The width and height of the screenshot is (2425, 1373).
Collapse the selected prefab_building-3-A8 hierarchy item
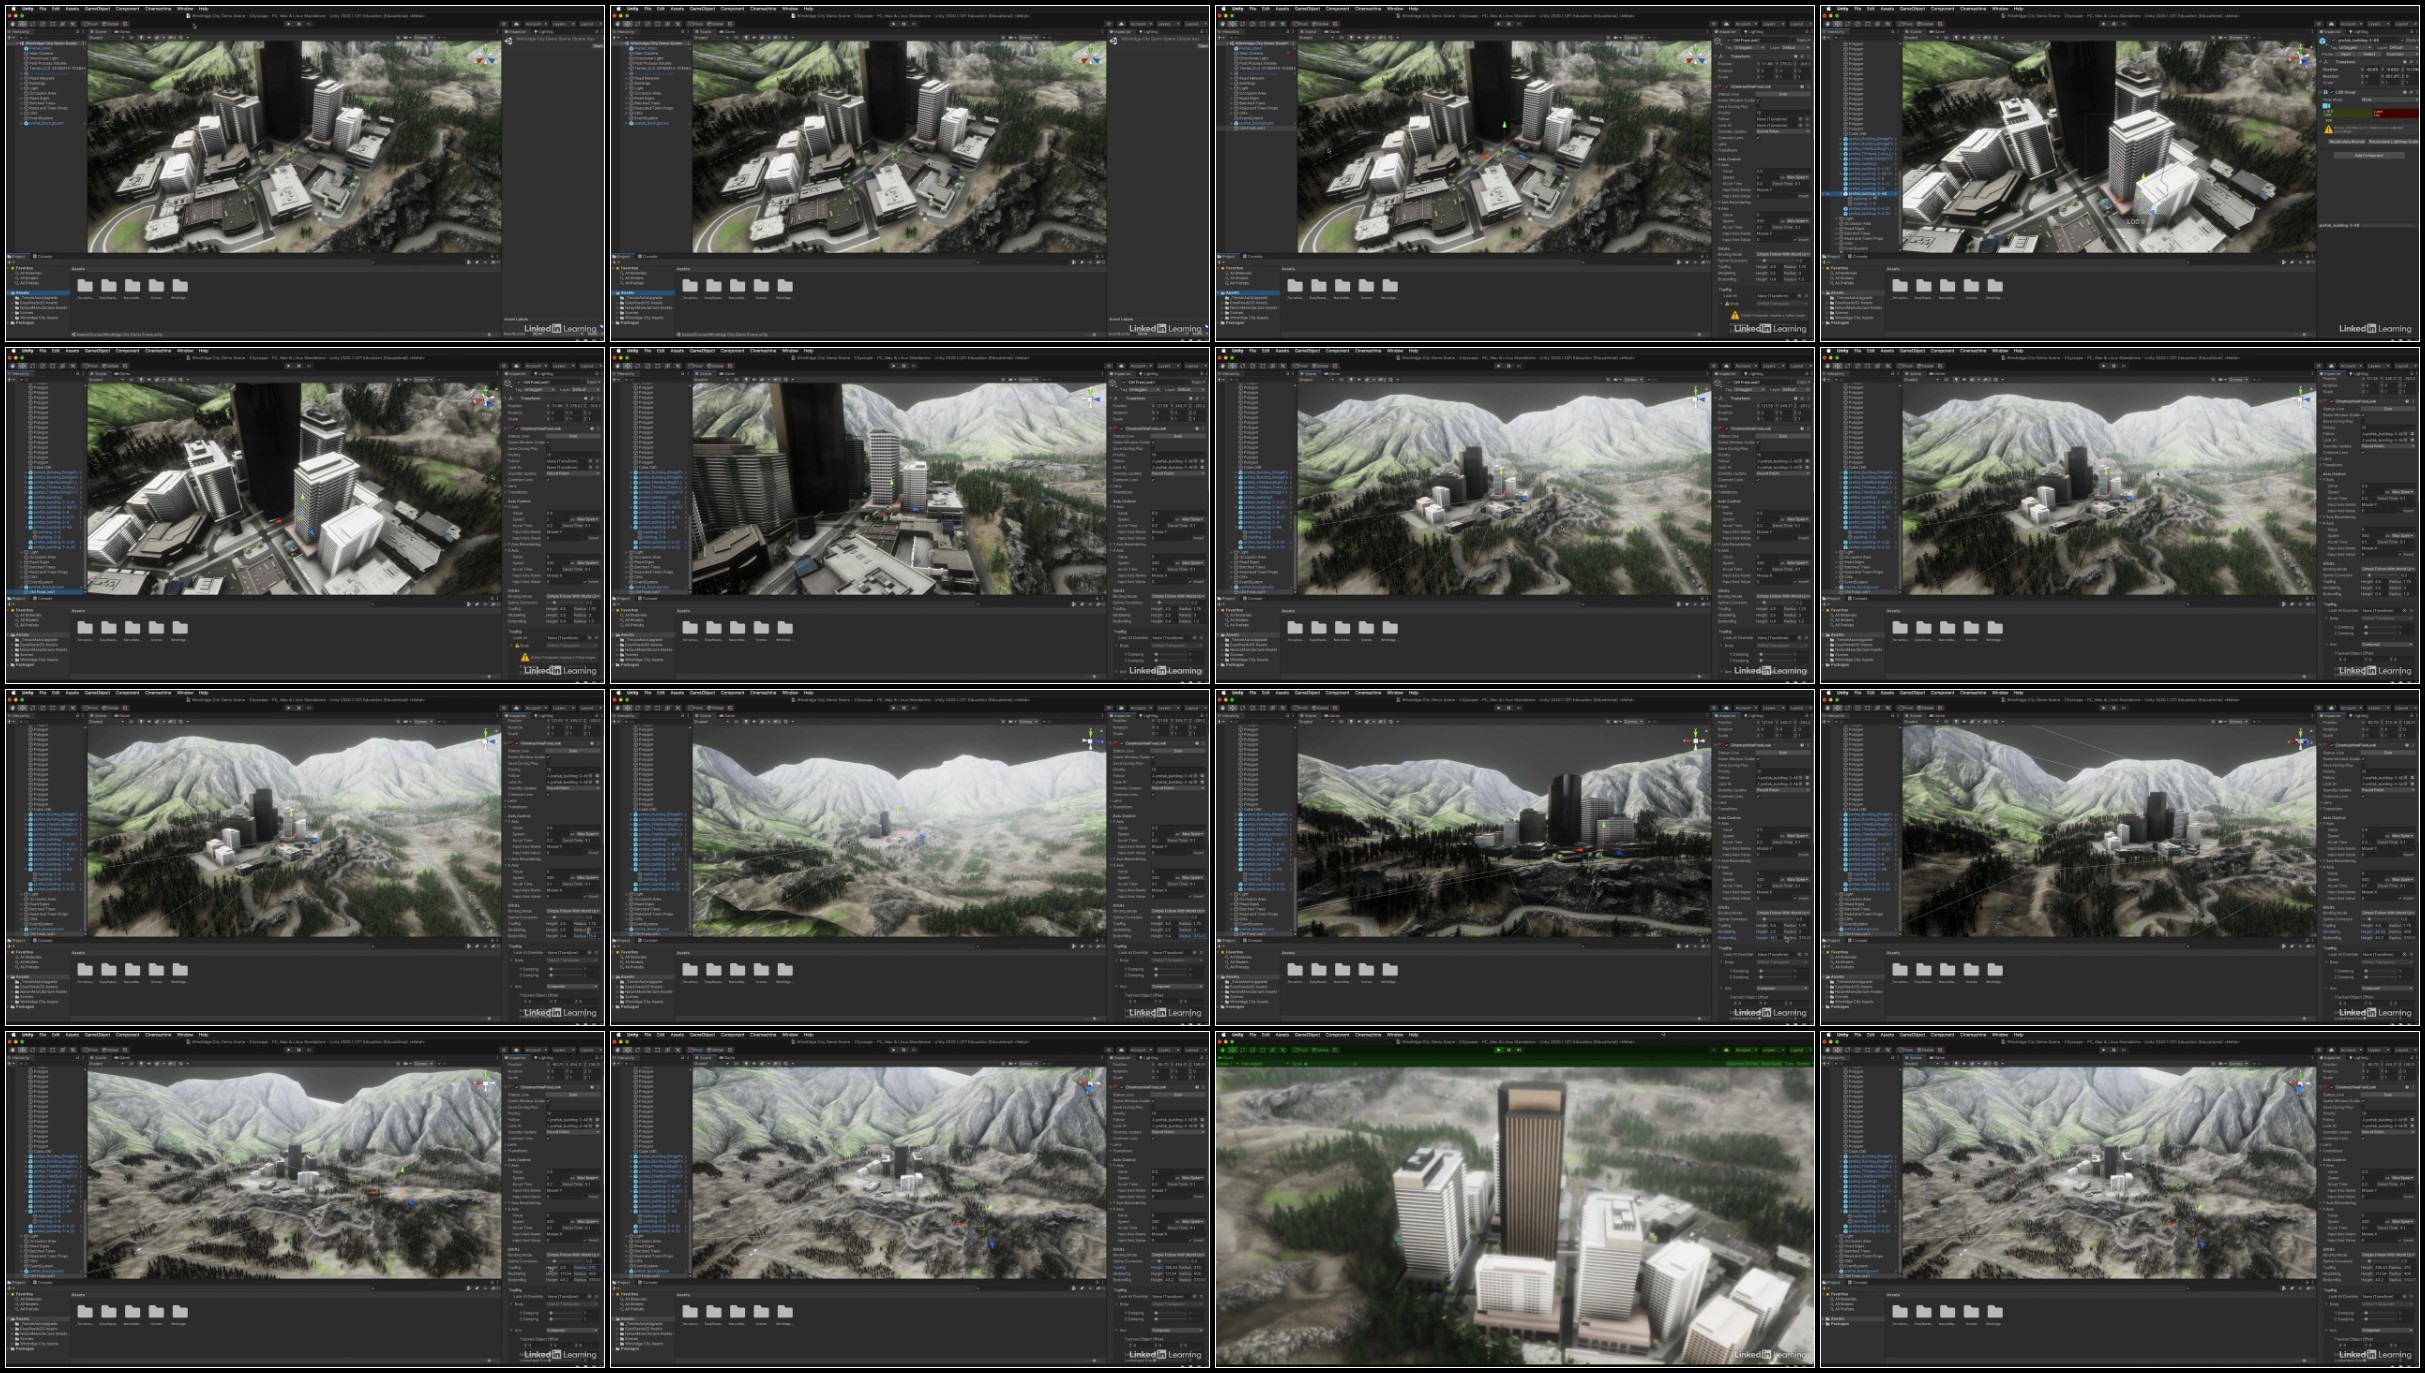(1841, 194)
